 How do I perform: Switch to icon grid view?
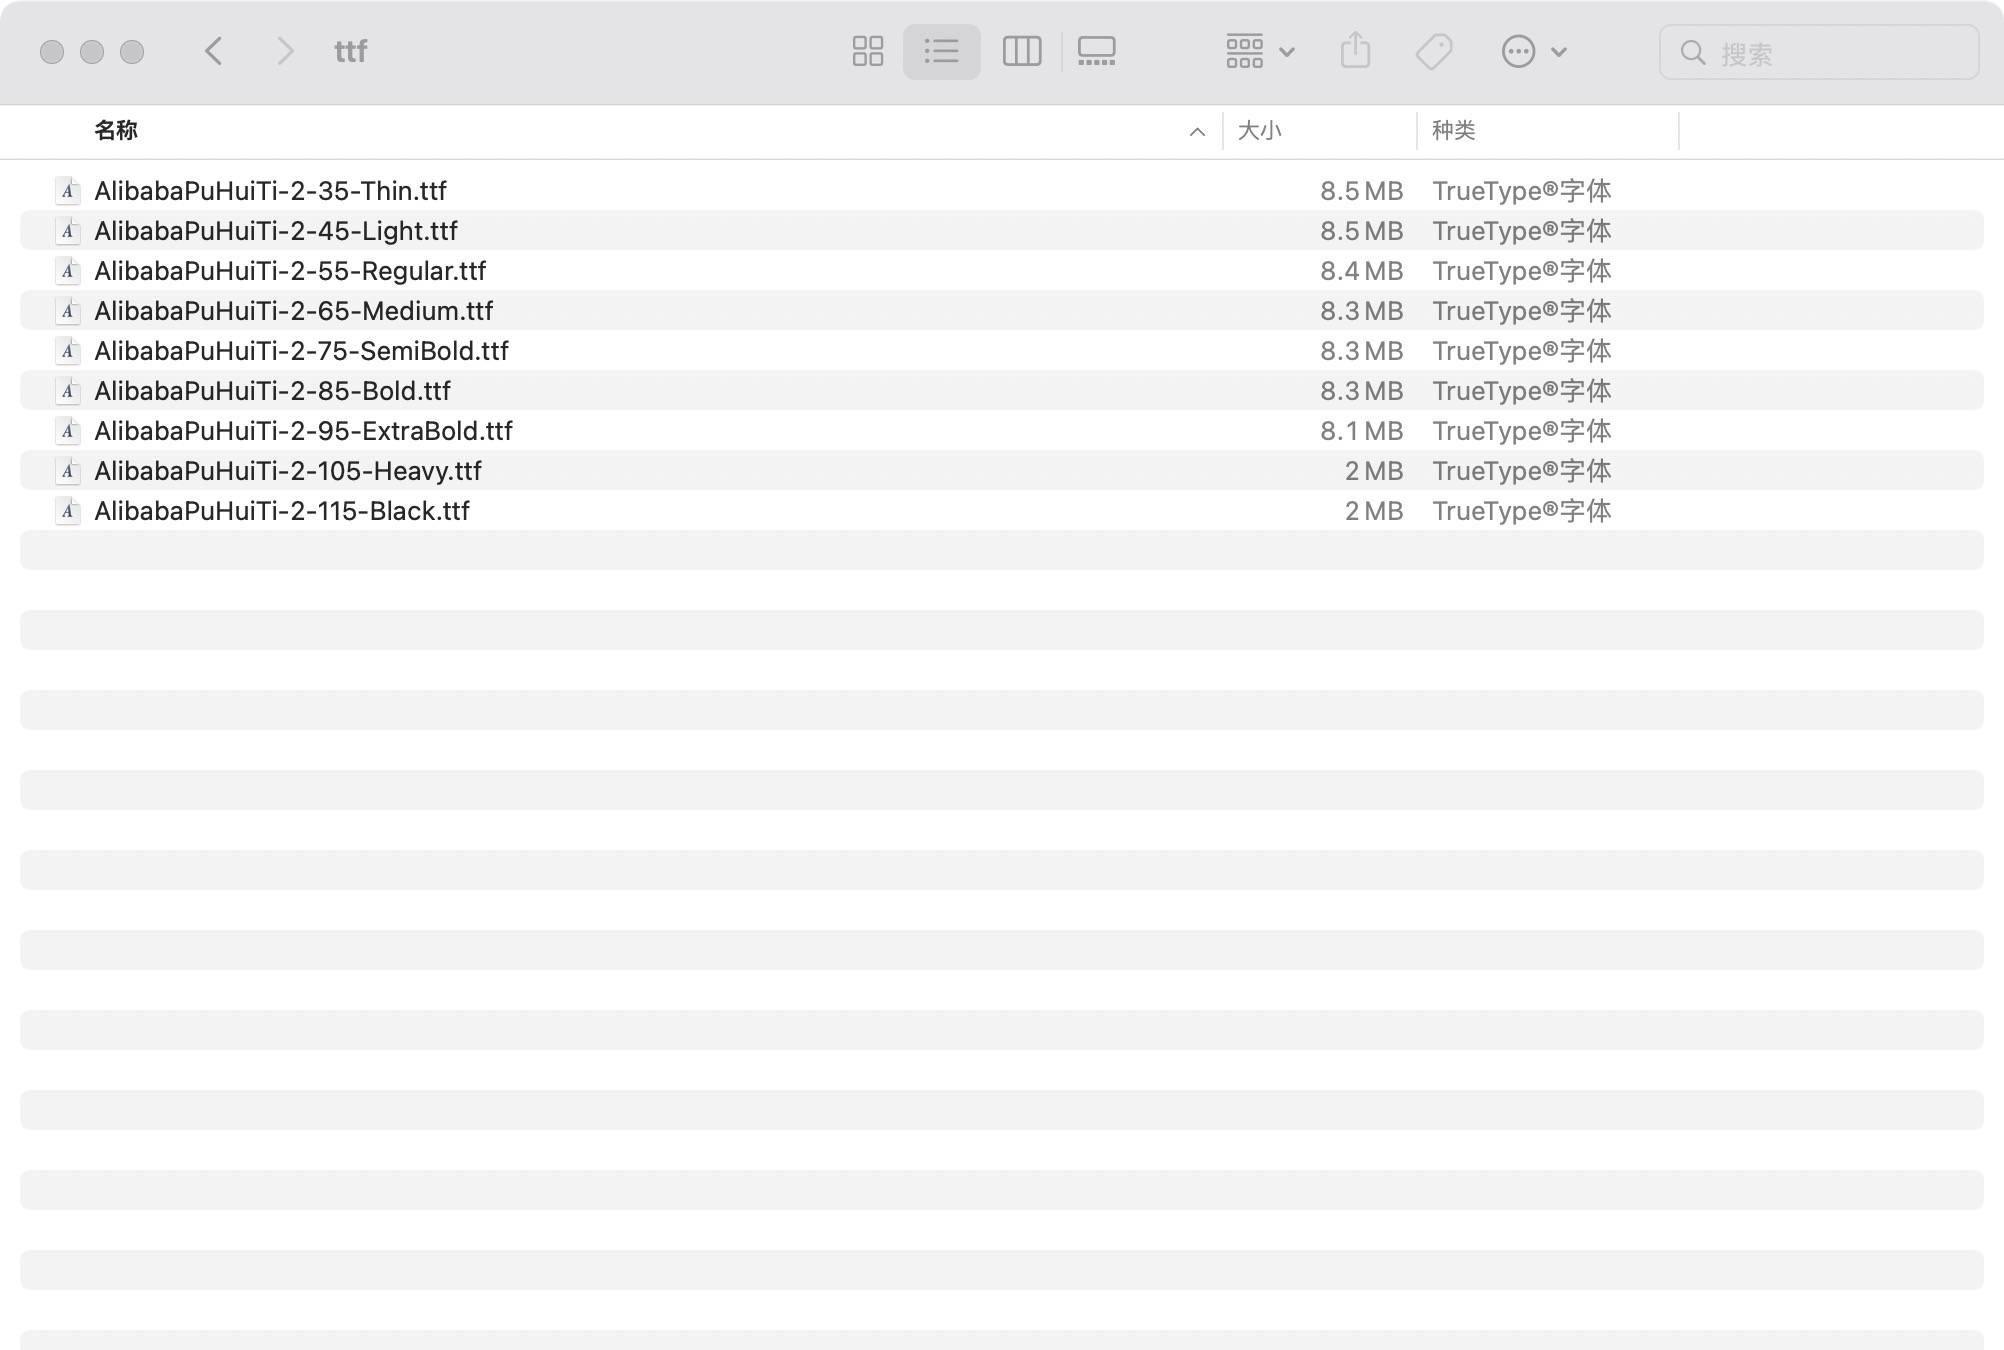coord(867,51)
